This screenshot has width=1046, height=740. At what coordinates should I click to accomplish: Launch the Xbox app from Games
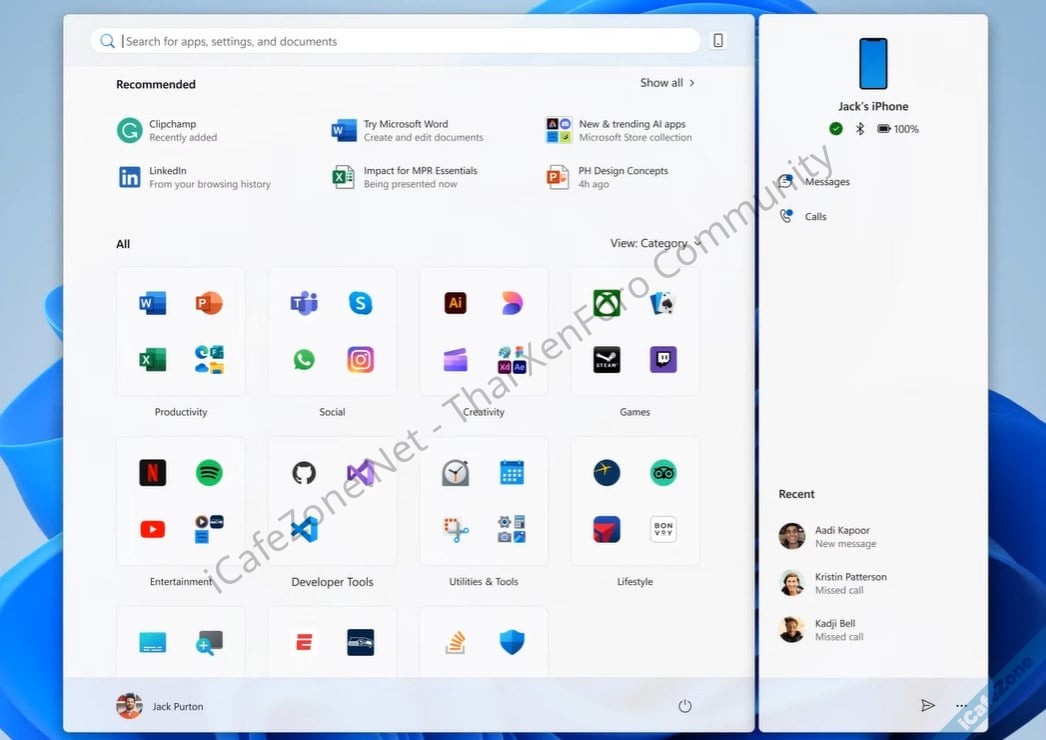click(x=607, y=303)
